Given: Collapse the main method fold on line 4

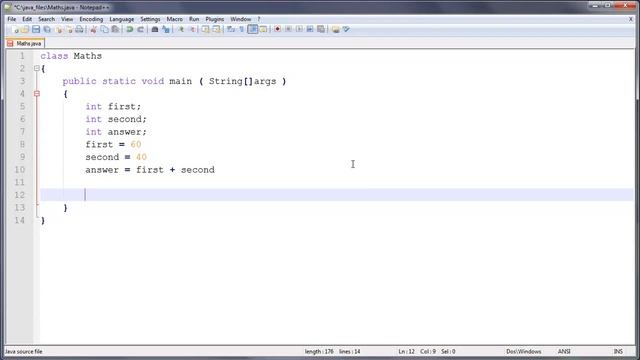Looking at the screenshot, I should [37, 94].
